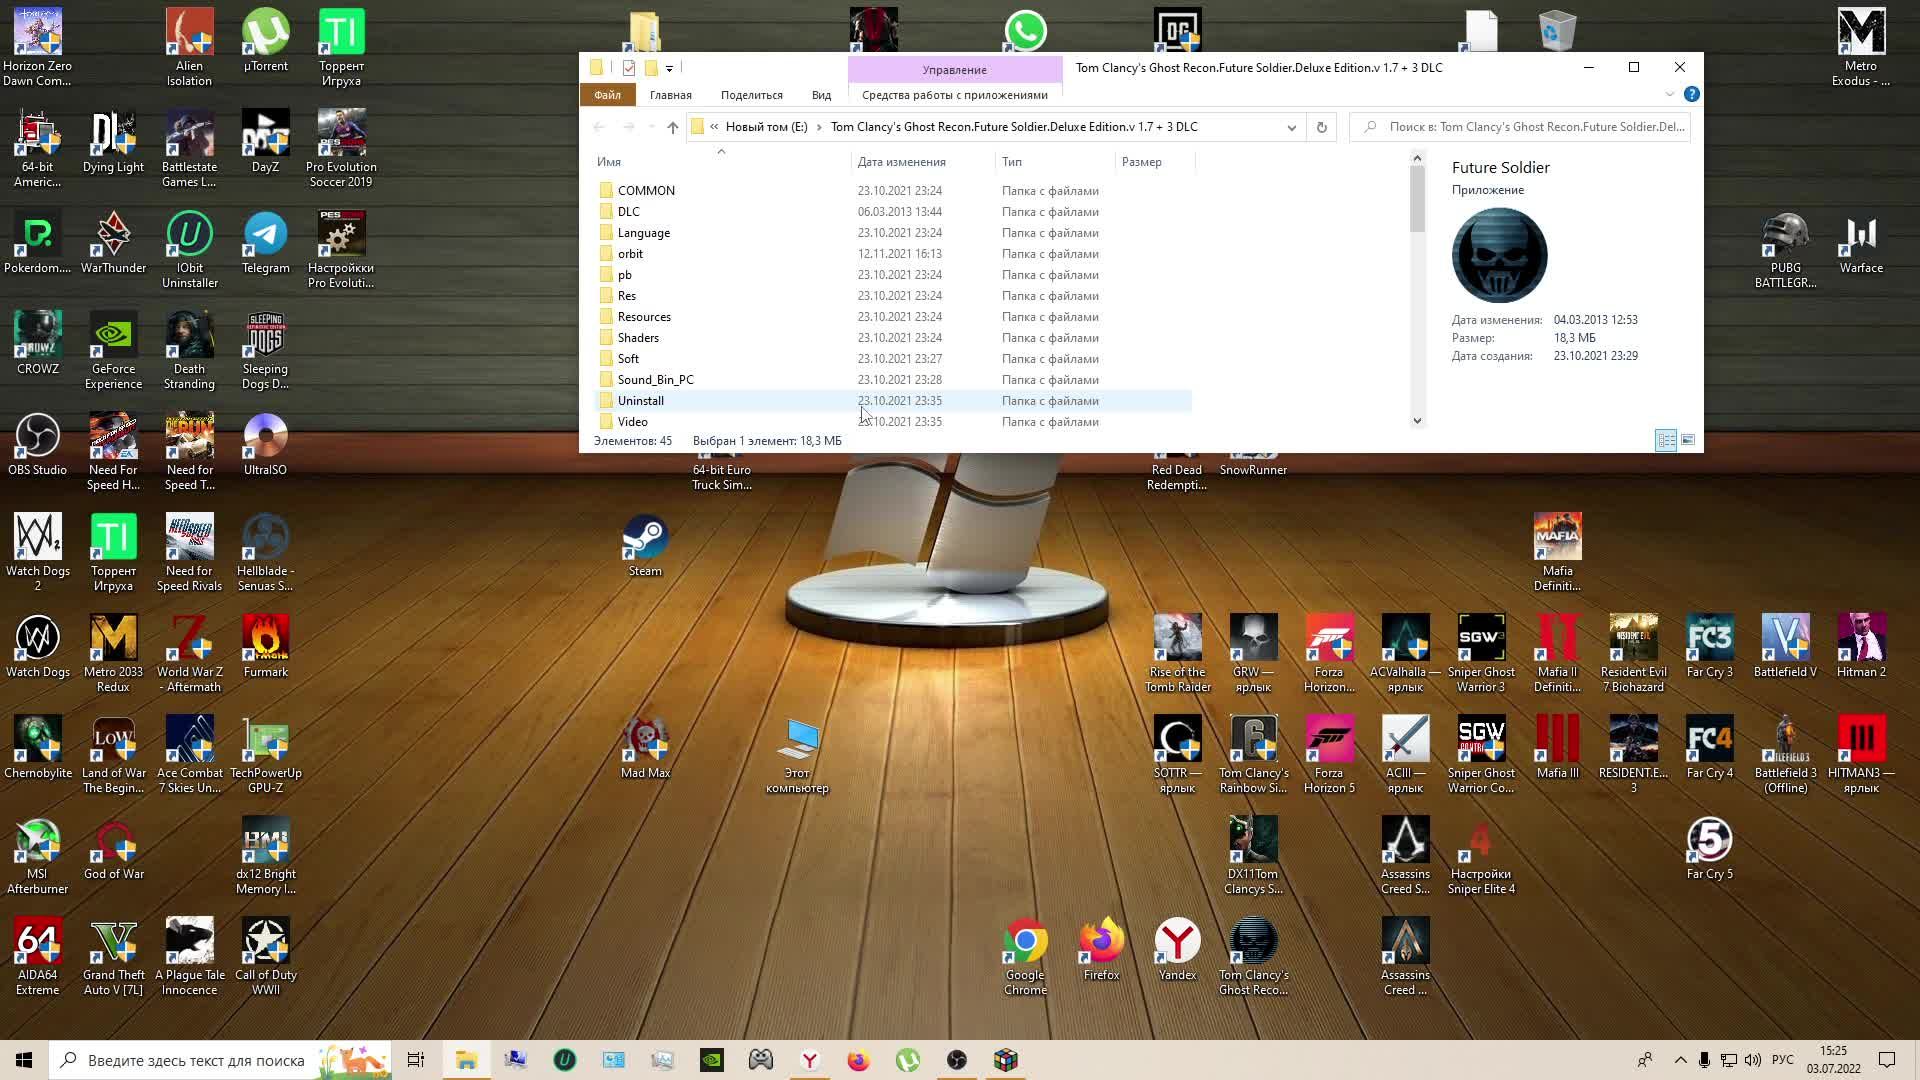Expand the address bar history dropdown
Image resolution: width=1920 pixels, height=1080 pixels.
coord(1291,127)
